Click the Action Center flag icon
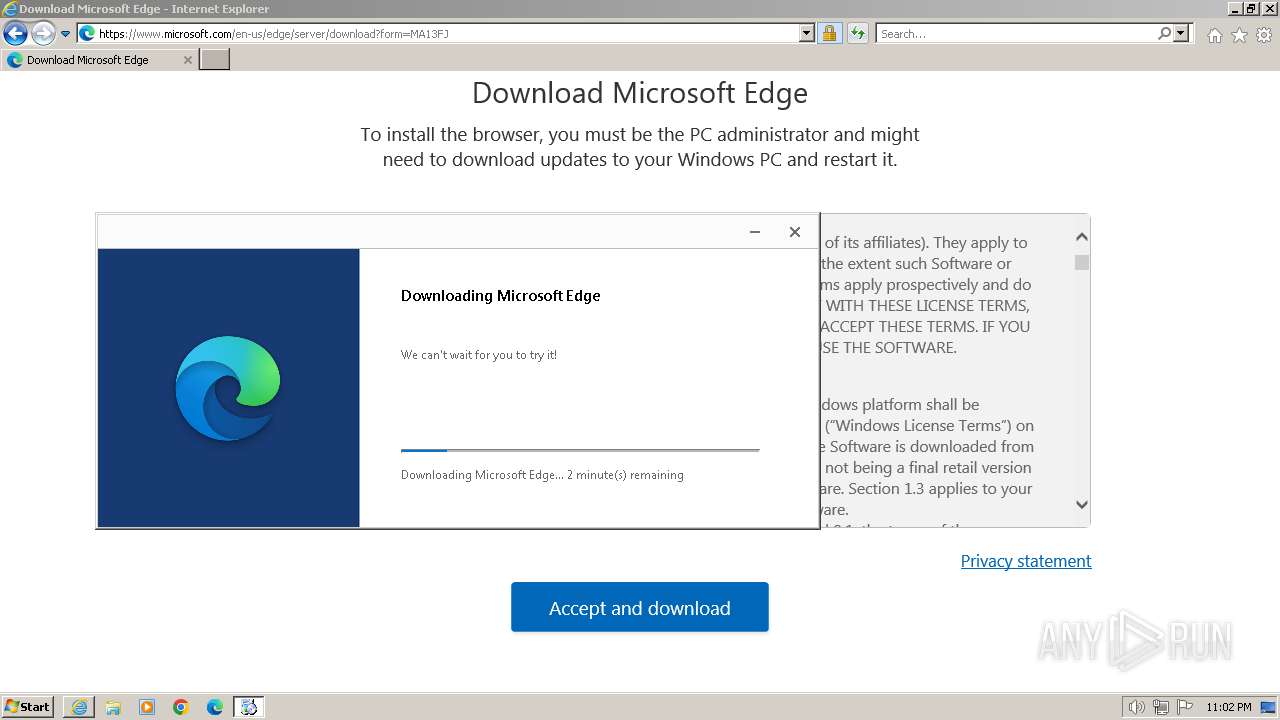The height and width of the screenshot is (720, 1280). [1185, 707]
